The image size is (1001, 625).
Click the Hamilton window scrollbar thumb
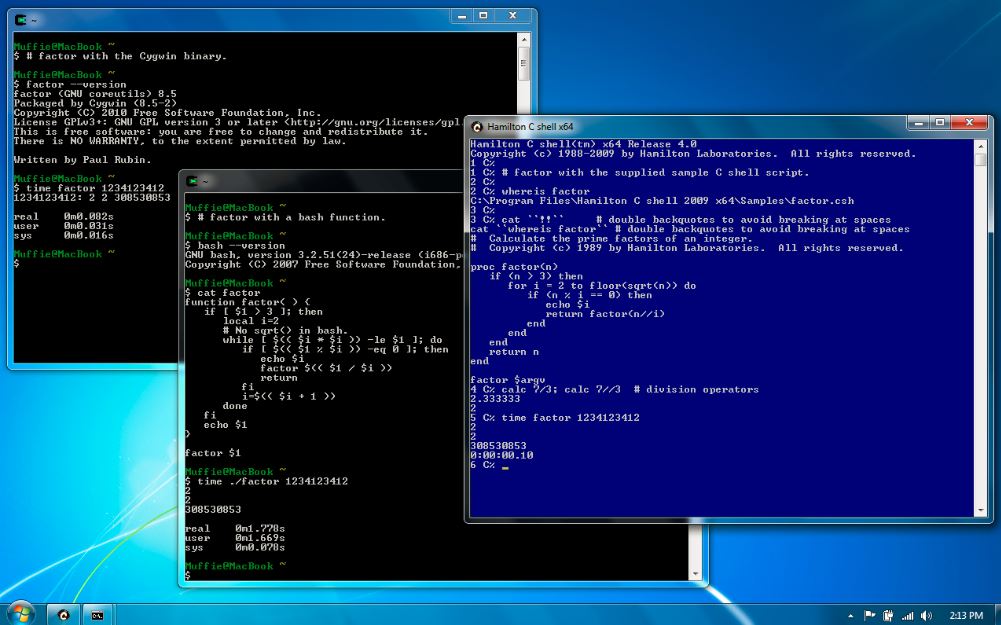click(x=981, y=159)
